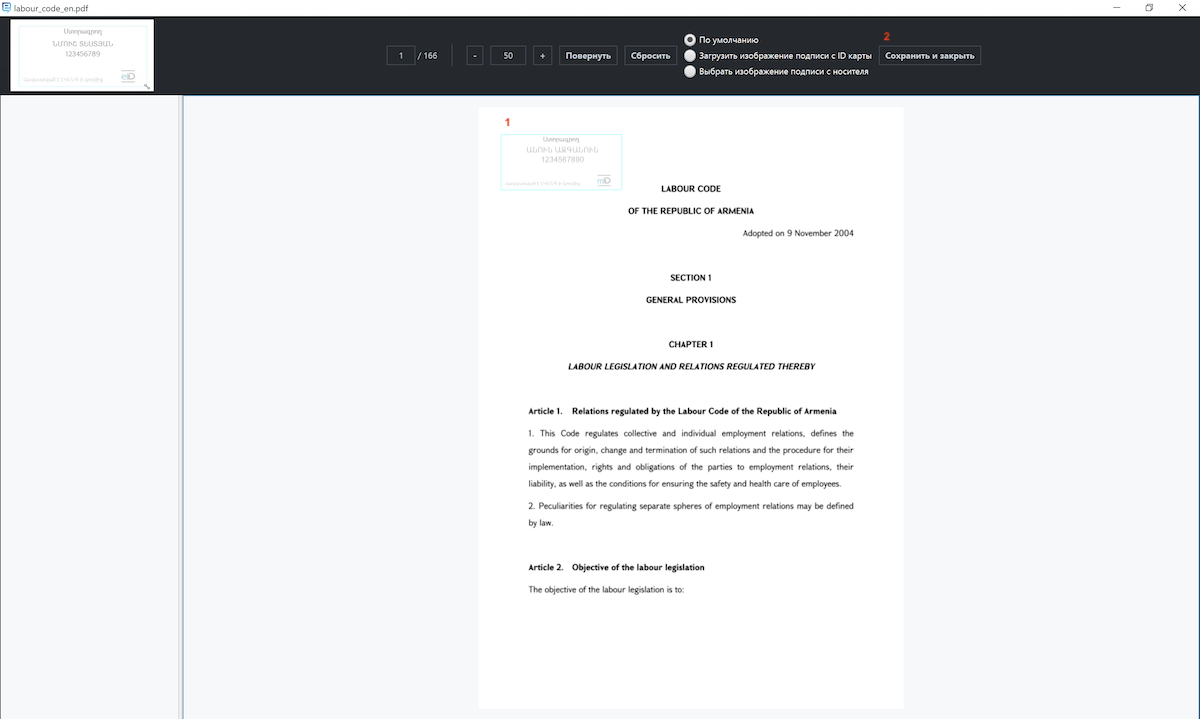1200x719 pixels.
Task: Increase zoom with the plus button
Action: pyautogui.click(x=542, y=56)
